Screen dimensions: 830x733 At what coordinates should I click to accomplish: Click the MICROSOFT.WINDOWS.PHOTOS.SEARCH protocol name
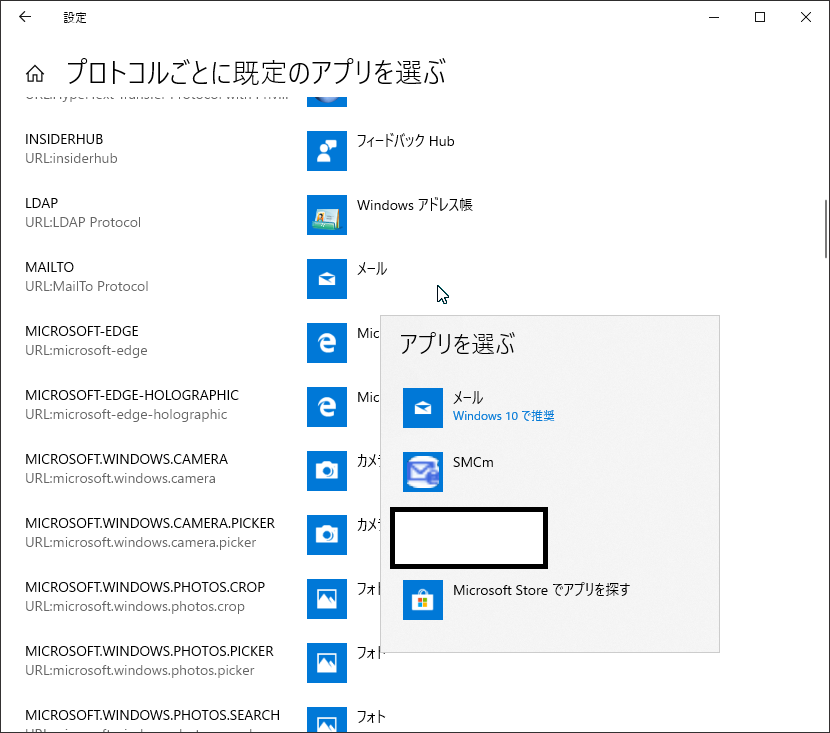(x=152, y=716)
